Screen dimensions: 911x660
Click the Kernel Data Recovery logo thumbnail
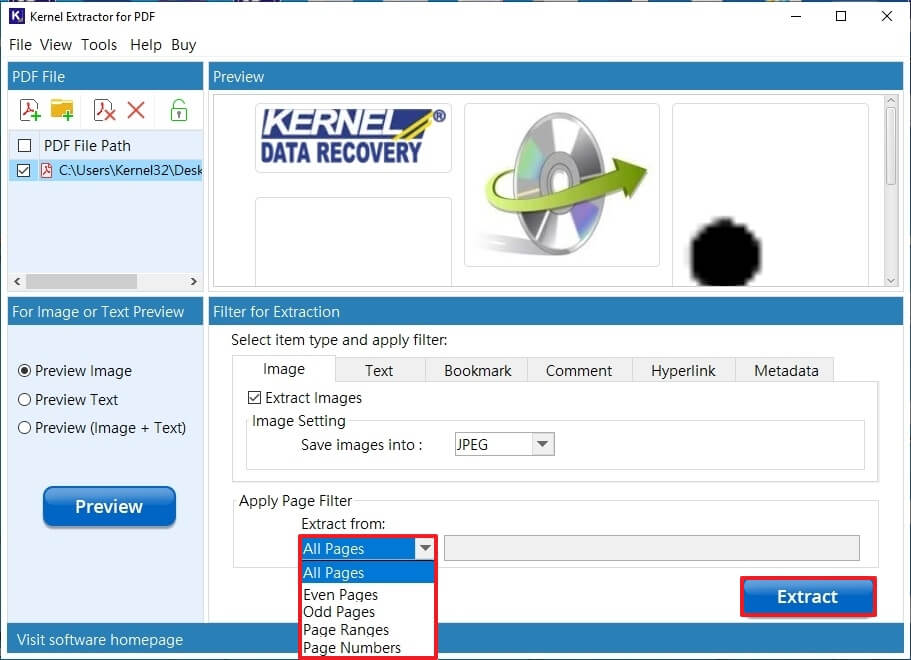point(353,138)
